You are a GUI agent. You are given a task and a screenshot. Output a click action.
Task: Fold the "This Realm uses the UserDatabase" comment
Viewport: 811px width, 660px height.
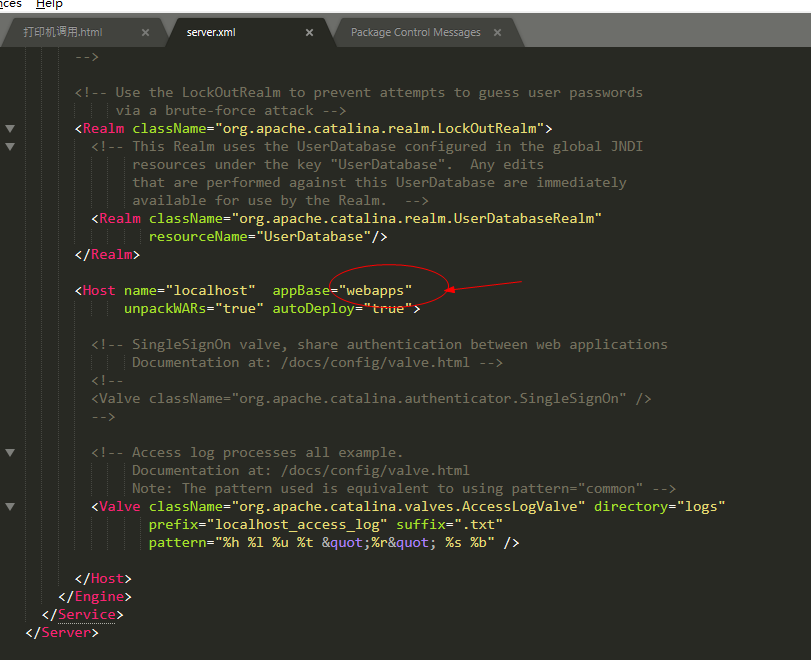tap(10, 146)
